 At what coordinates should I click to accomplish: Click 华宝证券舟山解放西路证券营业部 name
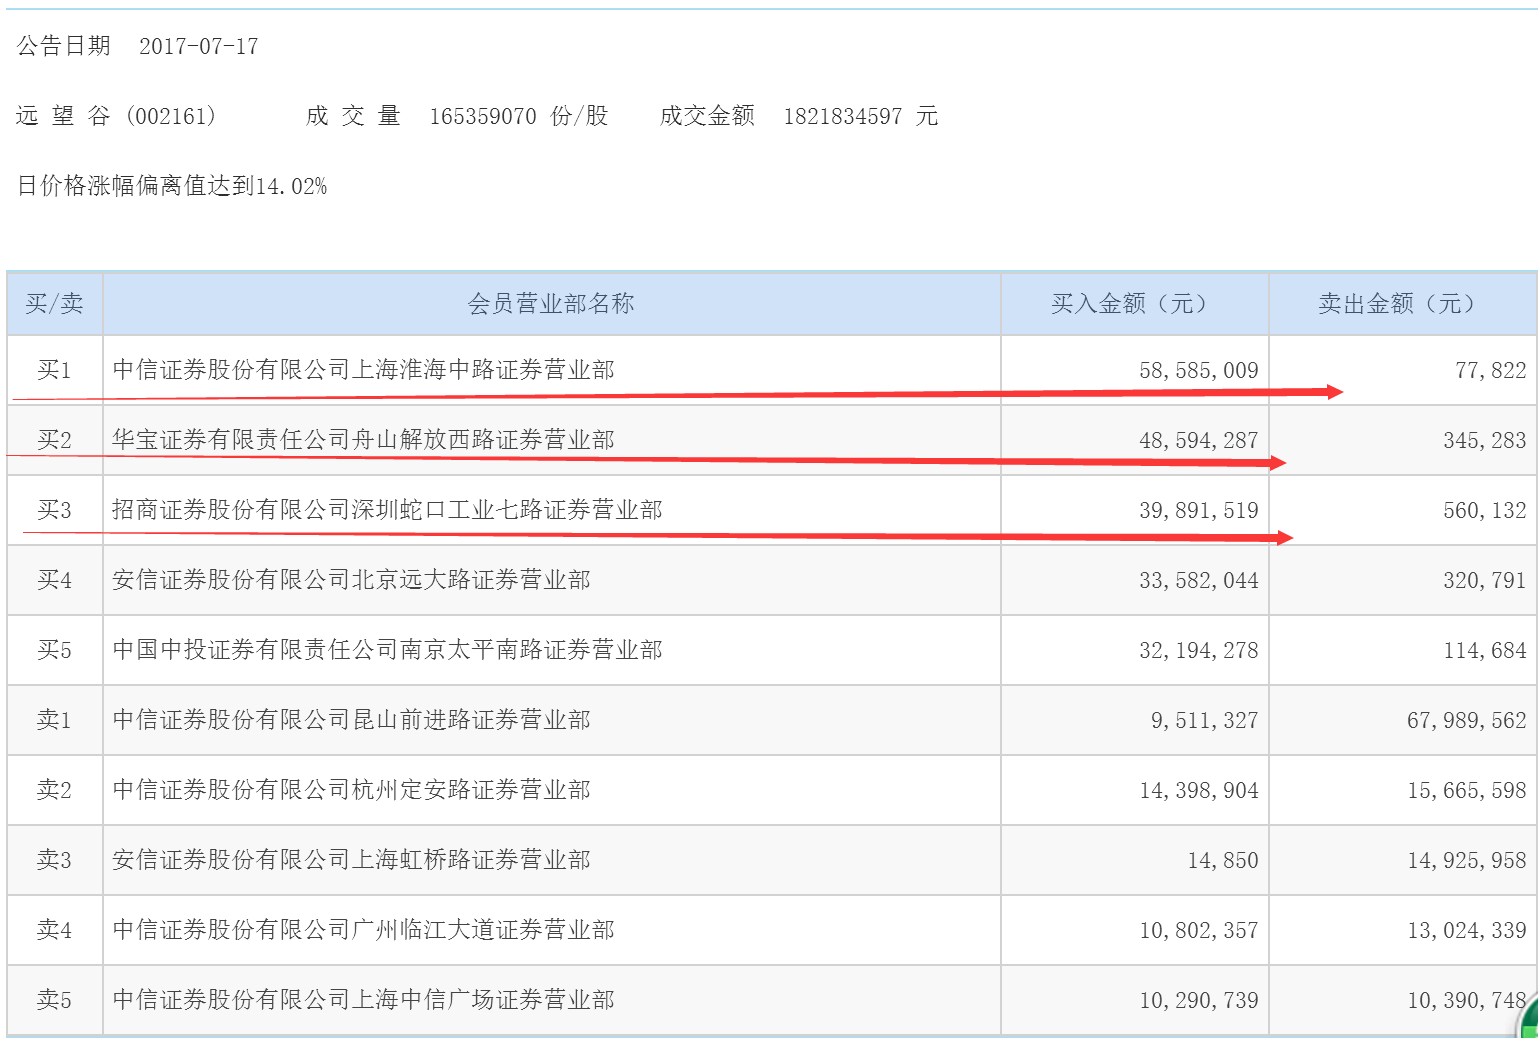coord(364,440)
